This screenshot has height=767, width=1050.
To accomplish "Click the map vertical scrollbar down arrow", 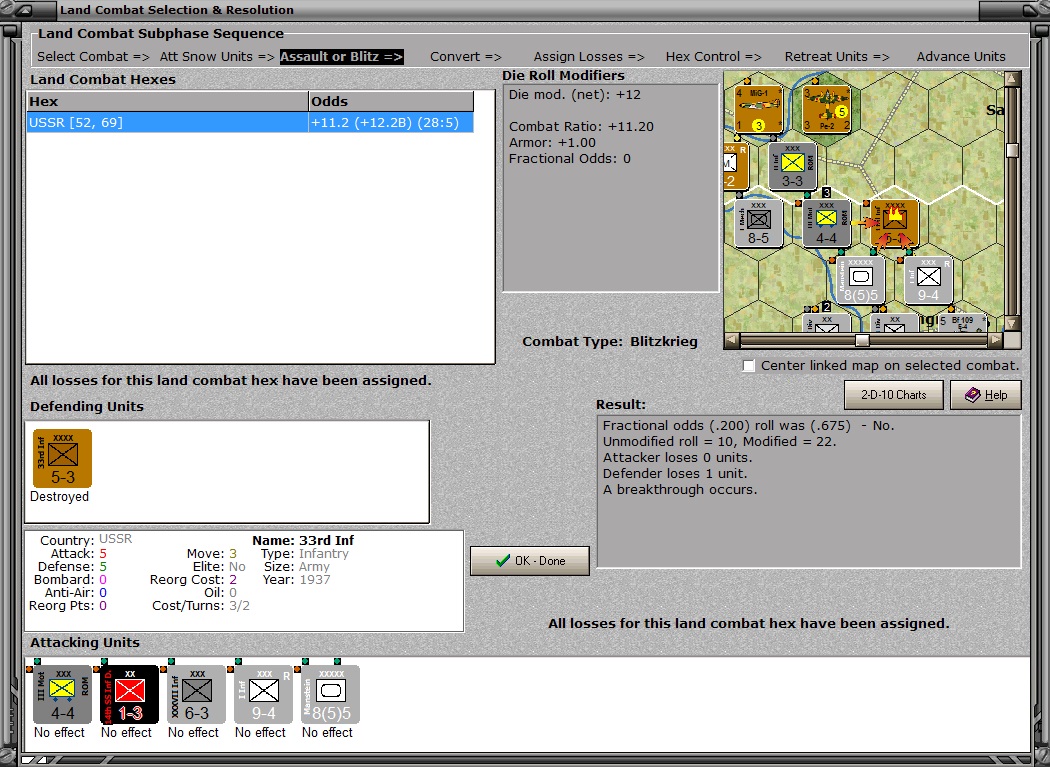I will pyautogui.click(x=1012, y=324).
